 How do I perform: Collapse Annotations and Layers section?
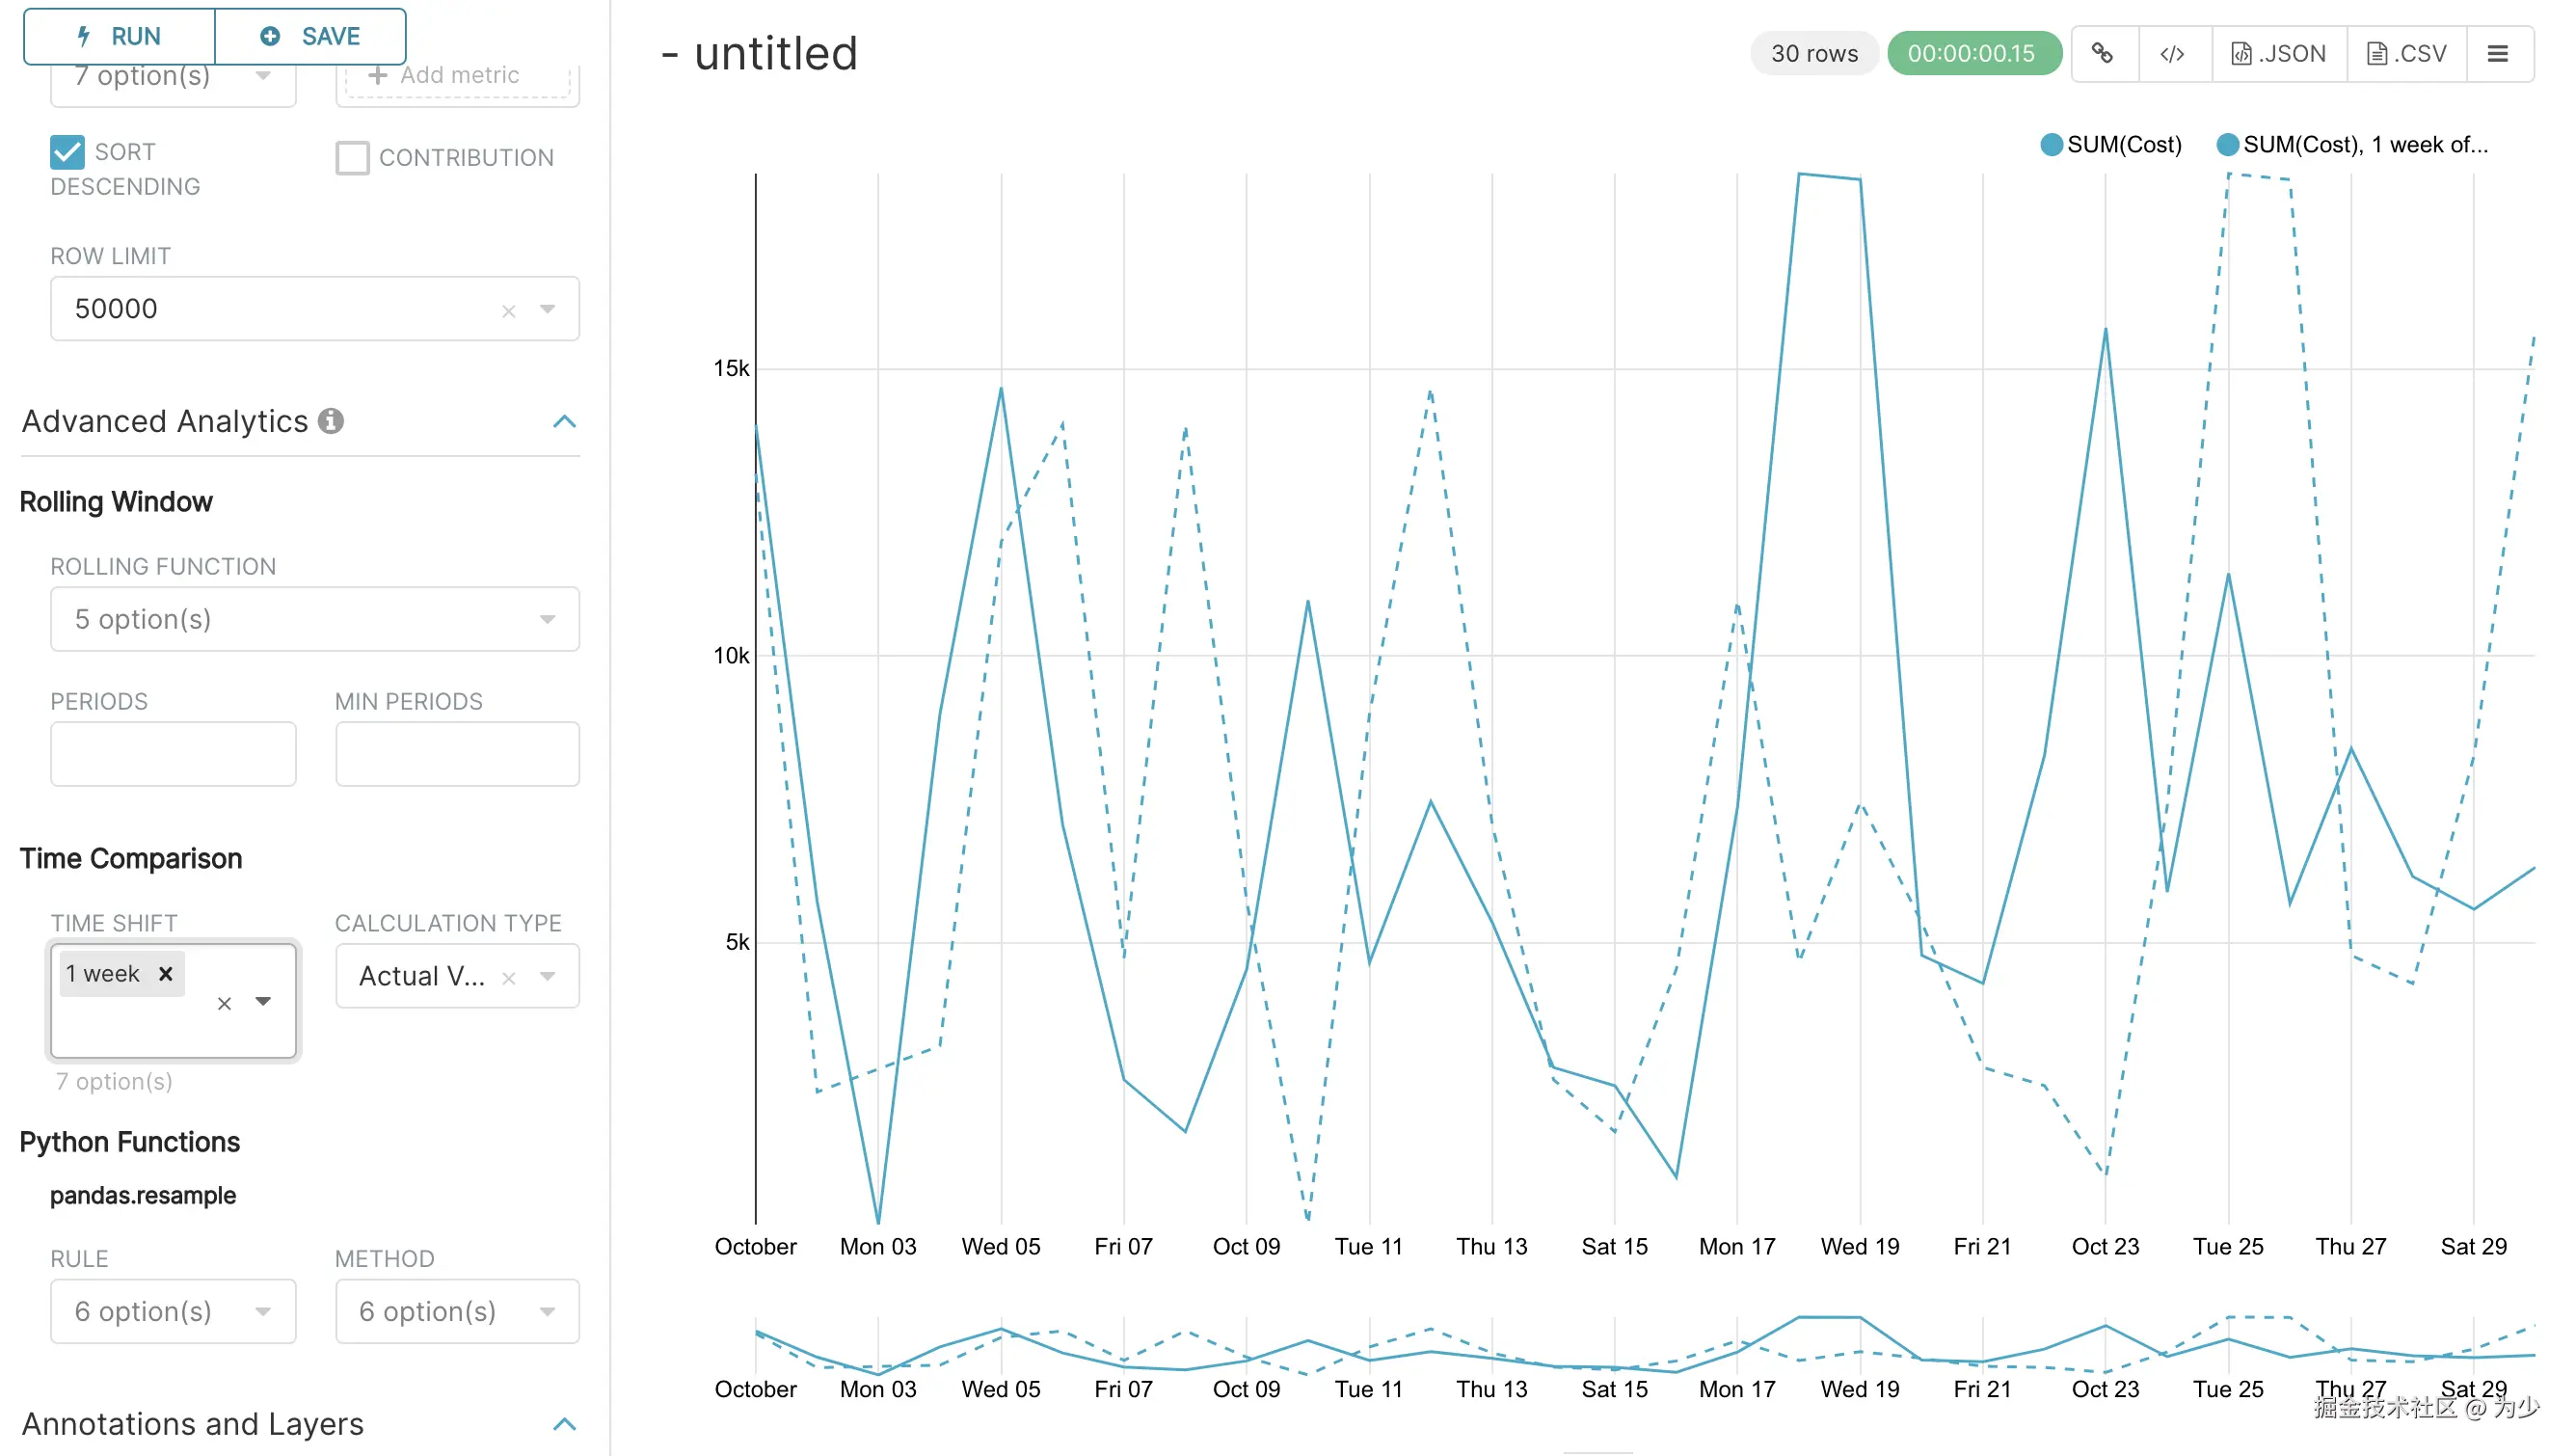tap(564, 1423)
